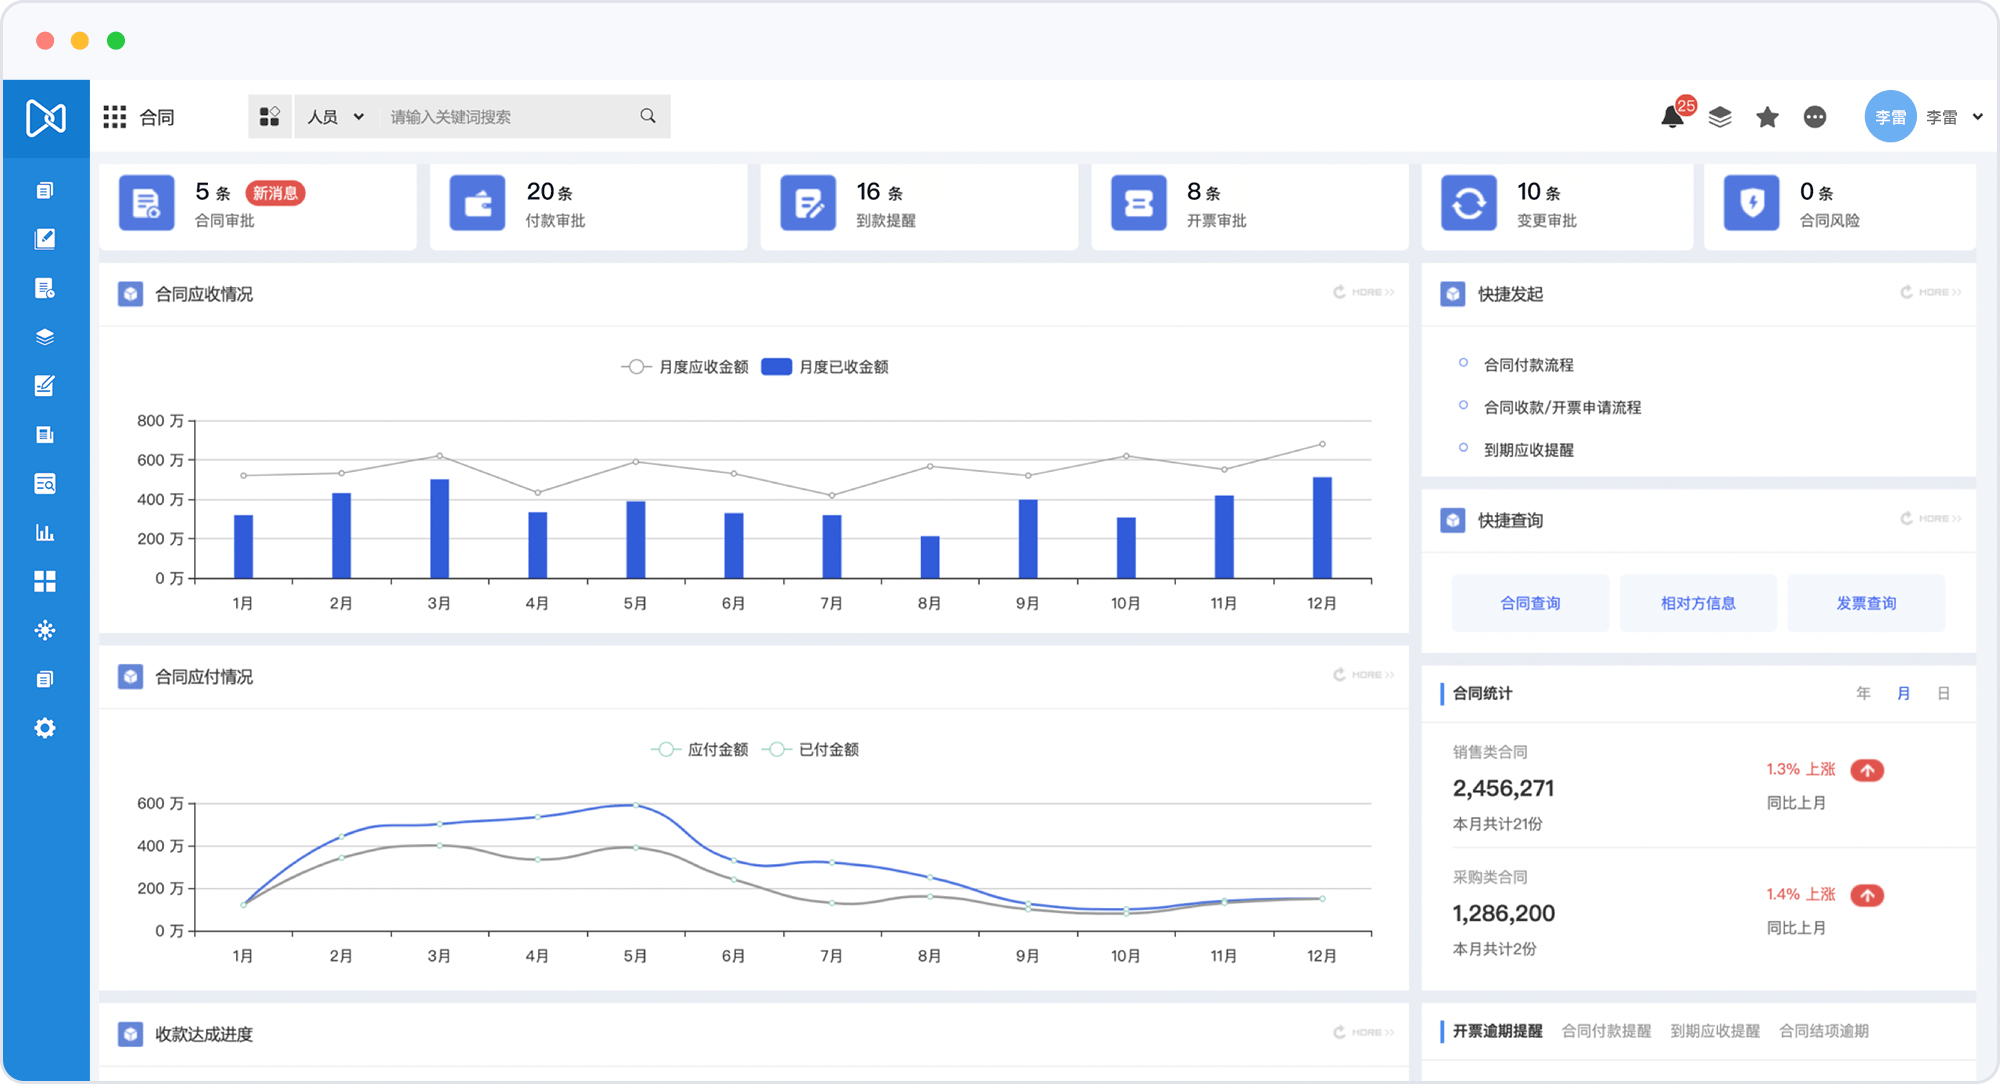Click the notification bell icon
The width and height of the screenshot is (2000, 1084).
point(1672,117)
